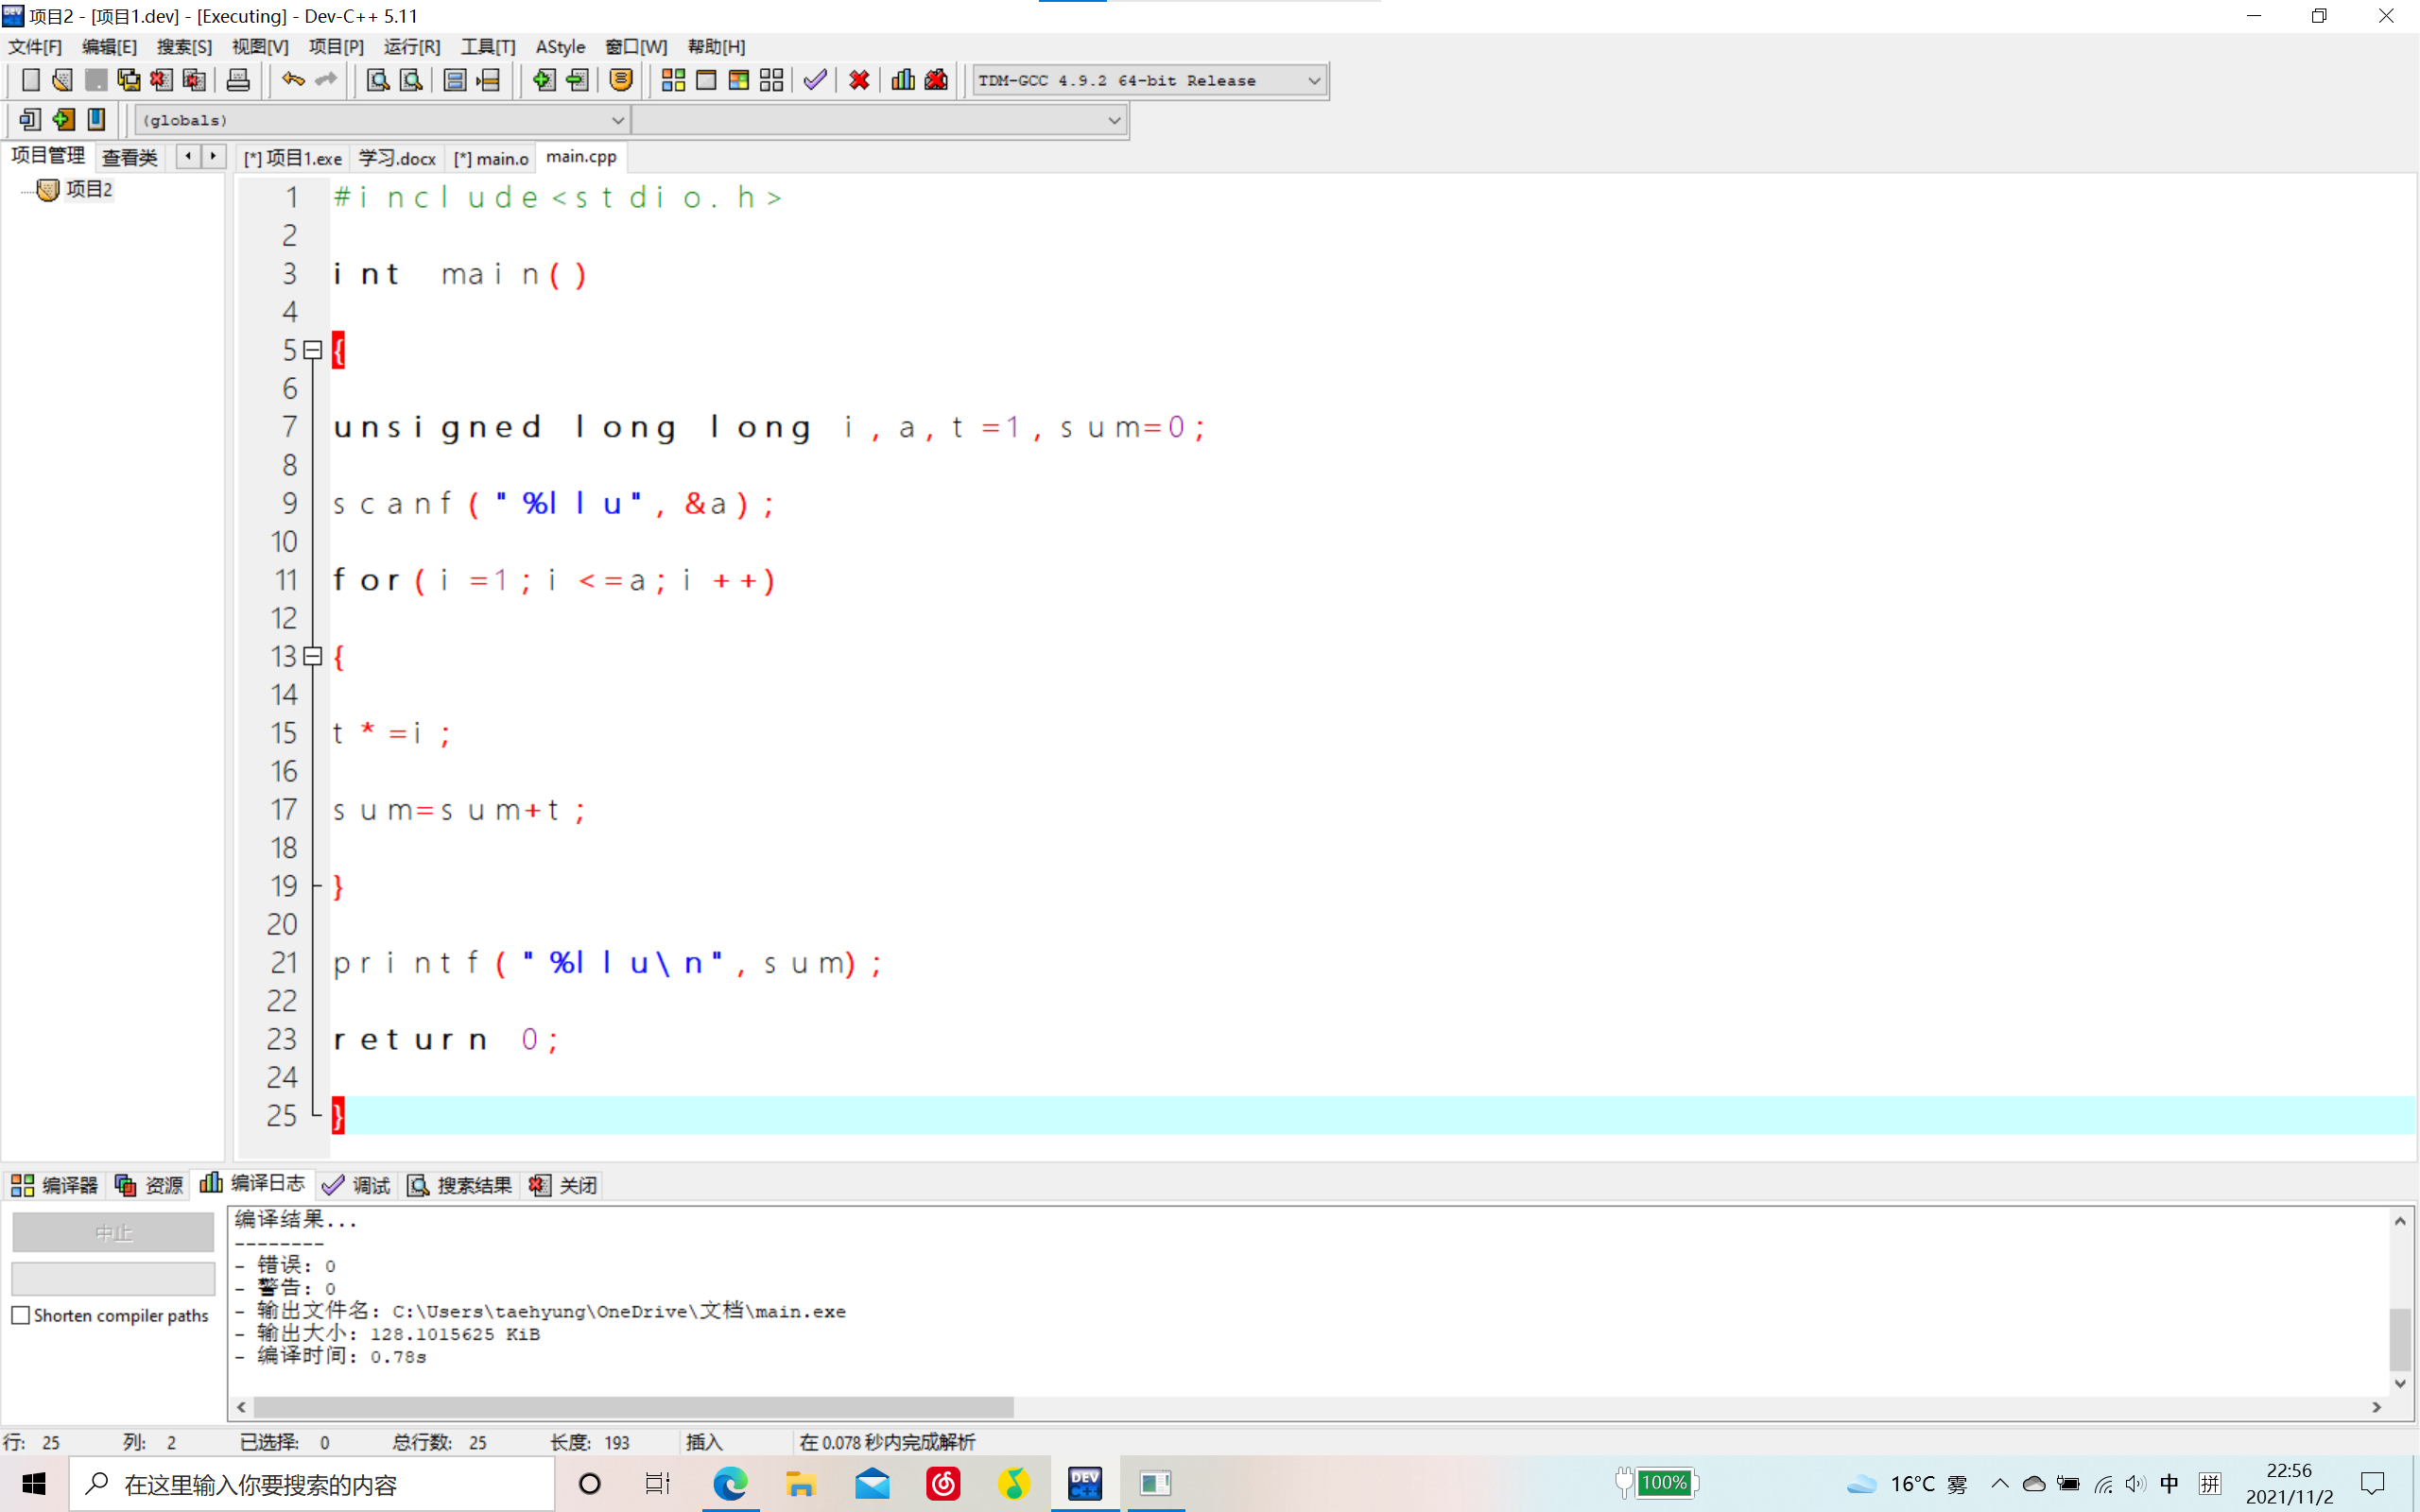
Task: Switch to the 学习.docx tab
Action: pos(397,158)
